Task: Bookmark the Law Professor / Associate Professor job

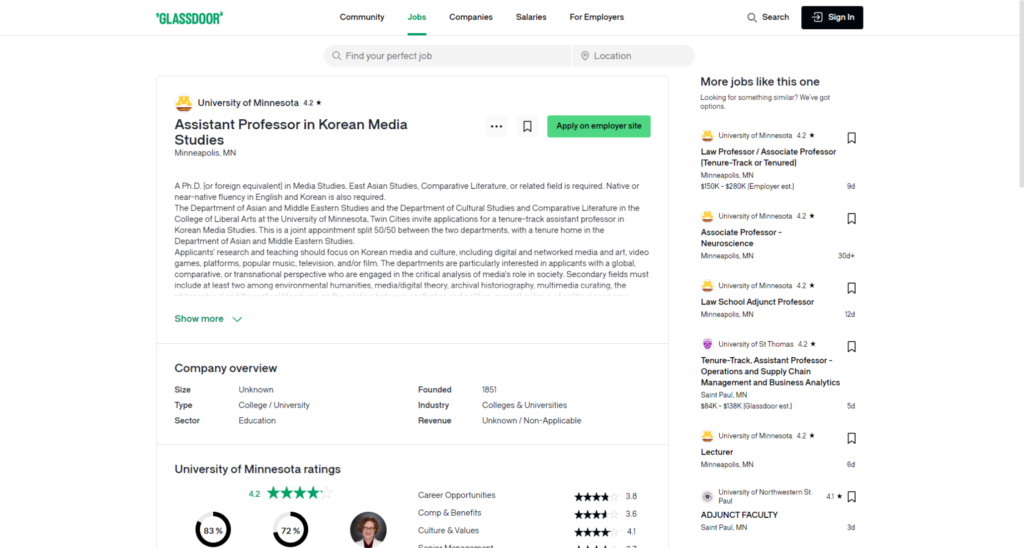Action: pos(851,138)
